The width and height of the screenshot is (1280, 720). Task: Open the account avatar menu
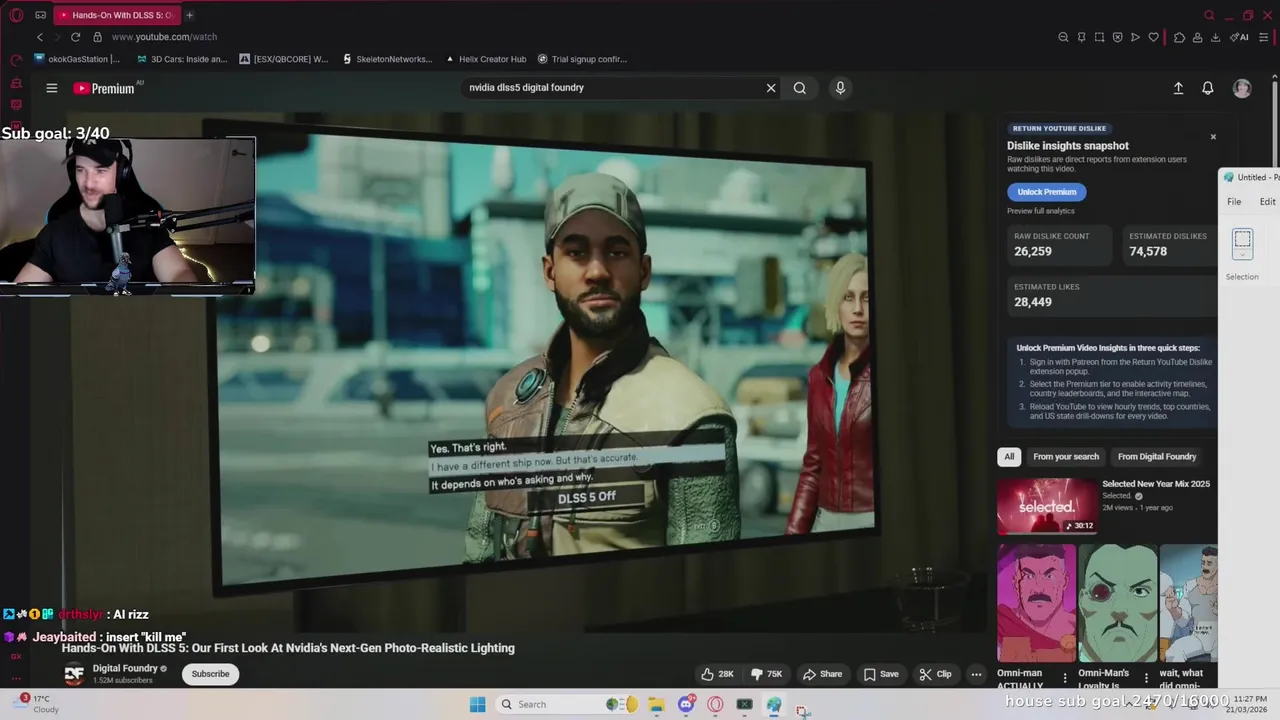(x=1242, y=88)
